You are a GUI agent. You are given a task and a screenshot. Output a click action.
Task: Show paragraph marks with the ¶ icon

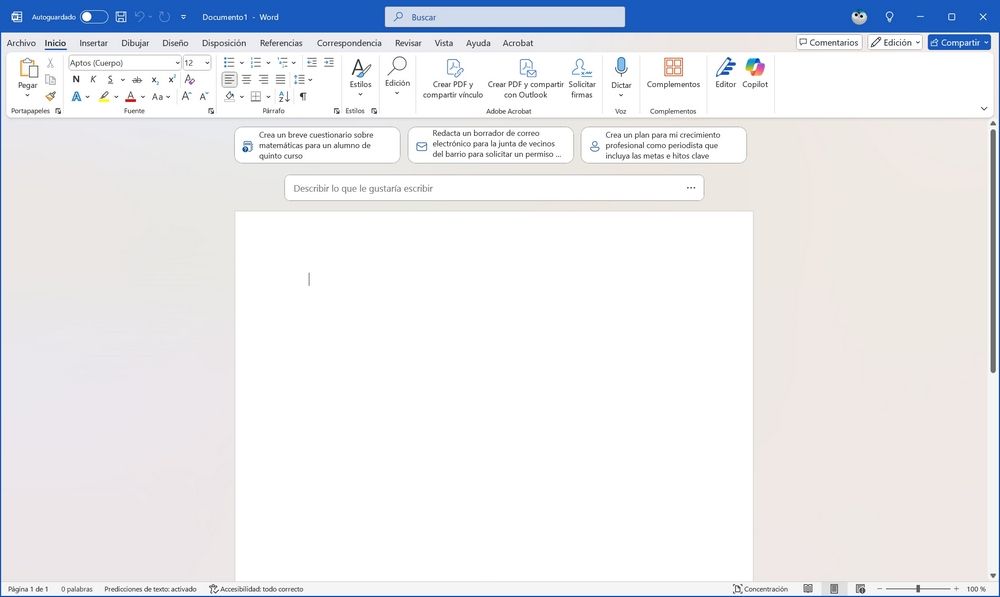click(x=301, y=96)
